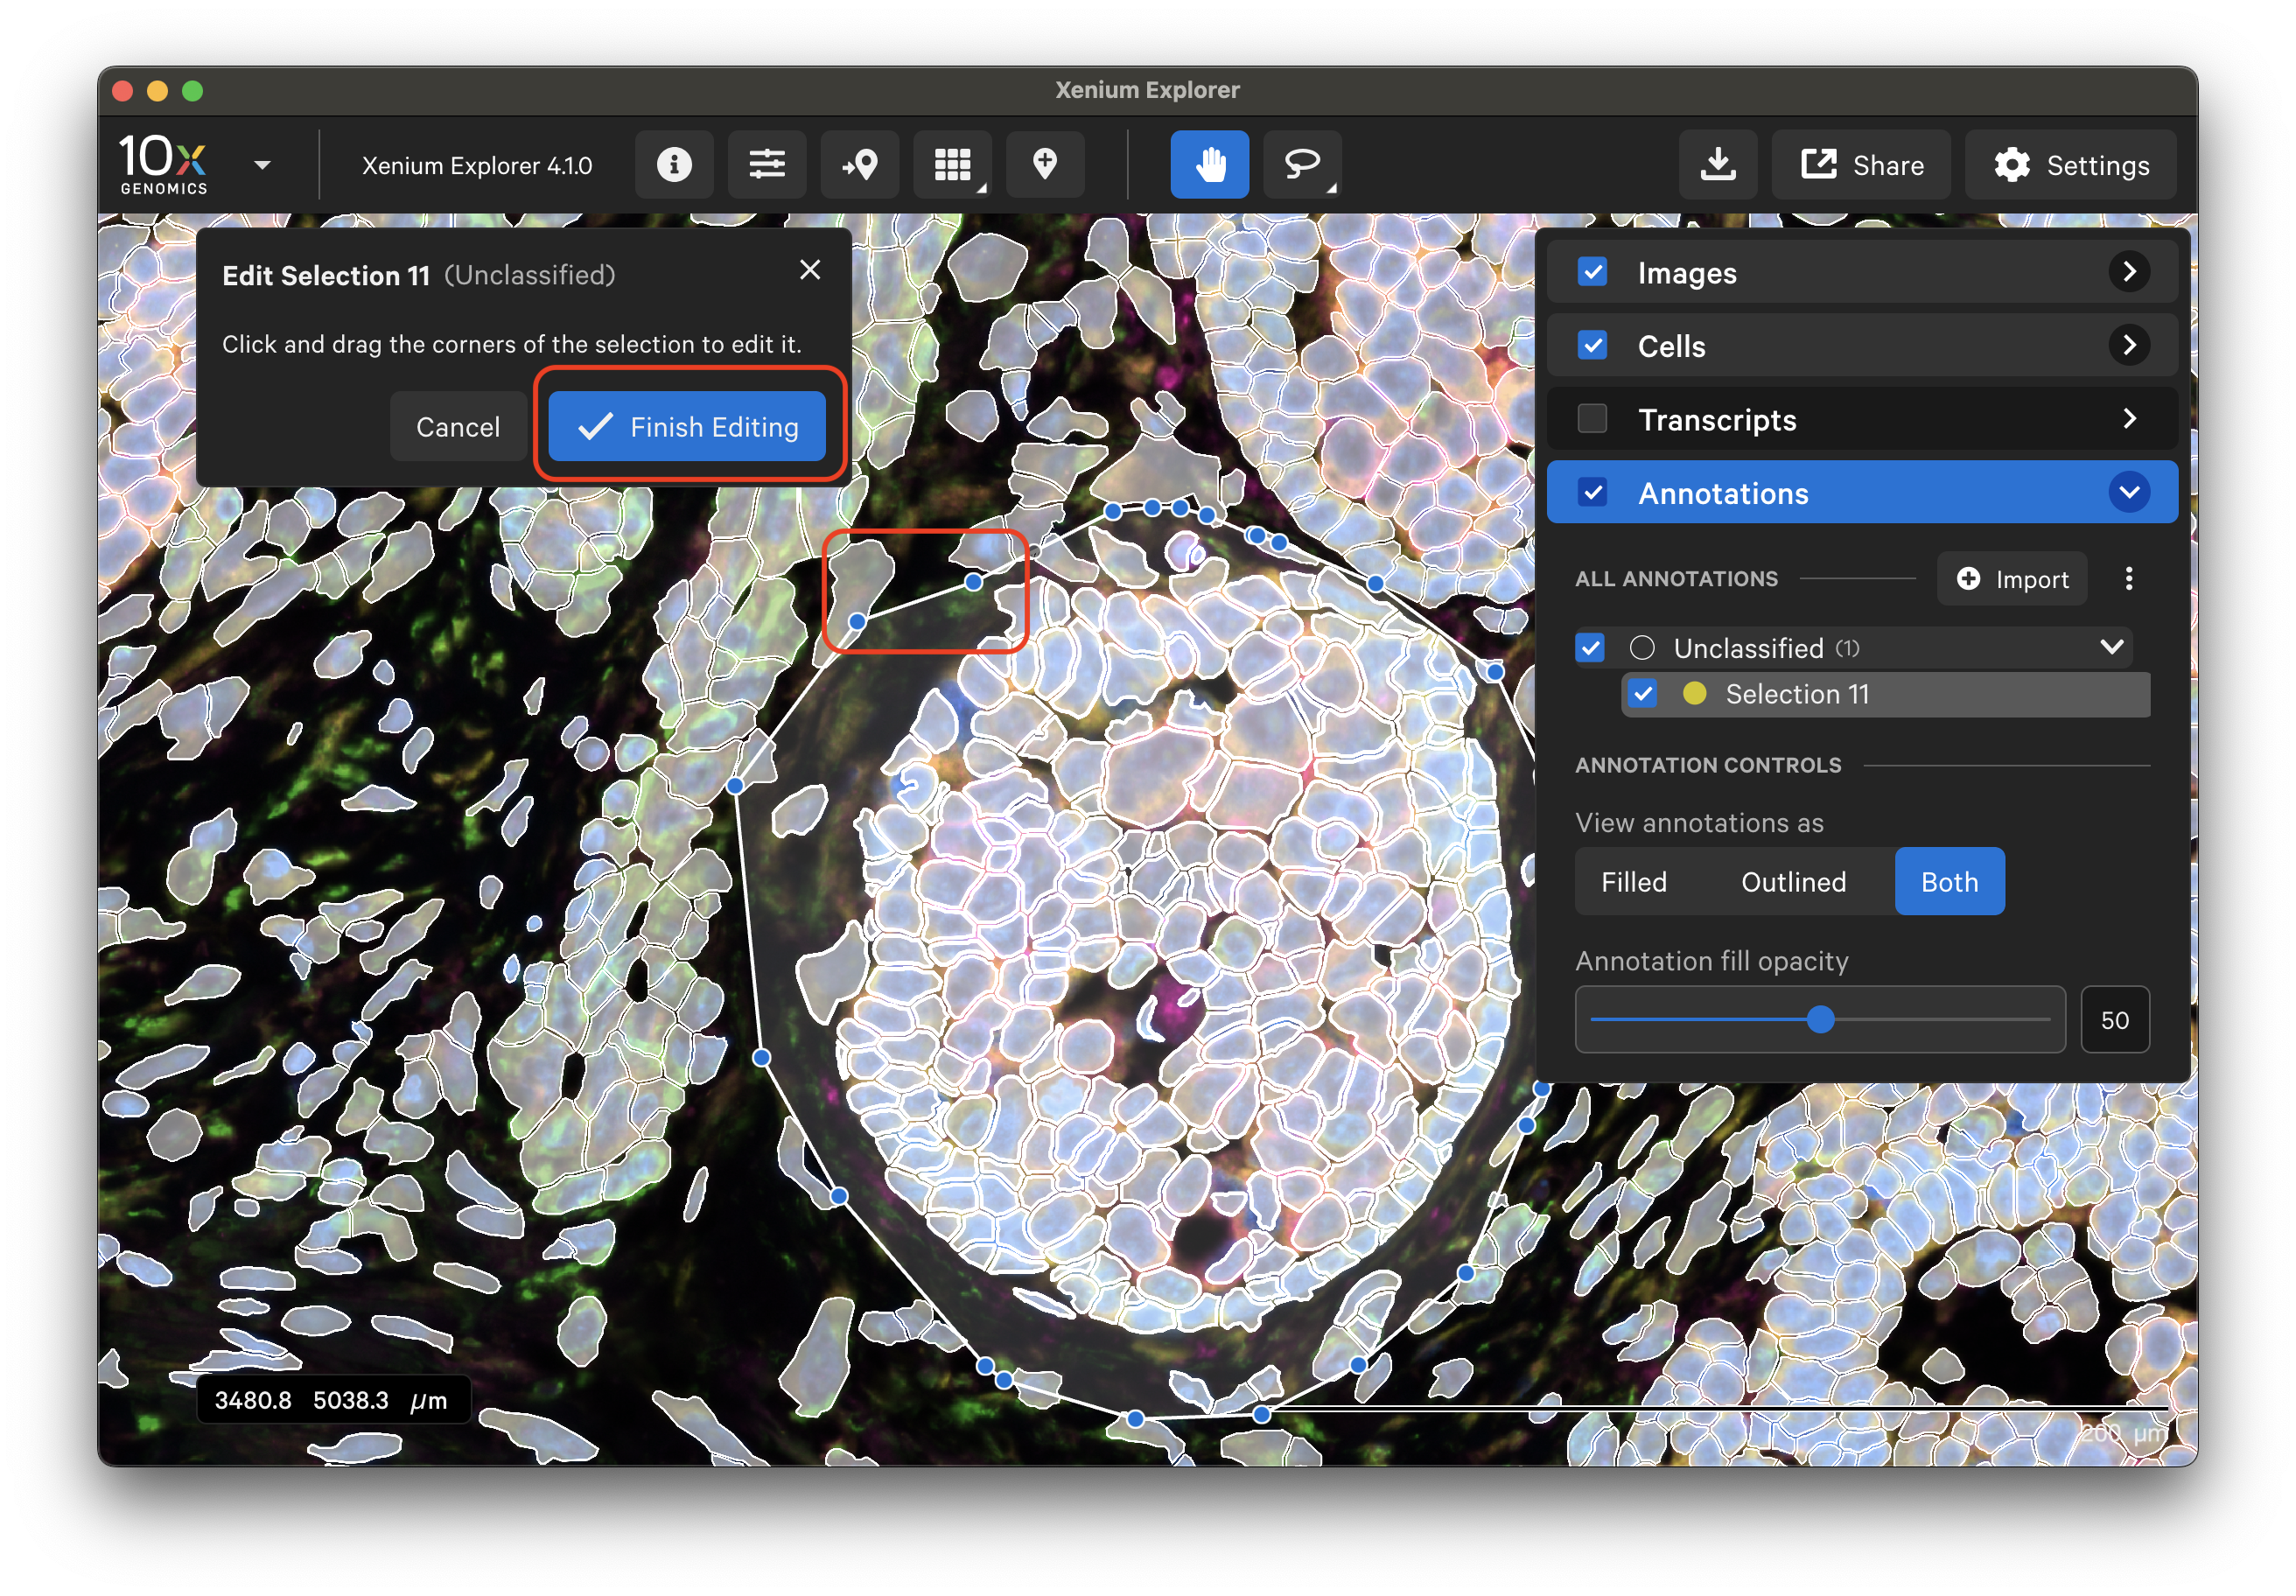This screenshot has height=1596, width=2296.
Task: Click the go-to-location pin arrow icon
Action: pyautogui.click(x=859, y=164)
